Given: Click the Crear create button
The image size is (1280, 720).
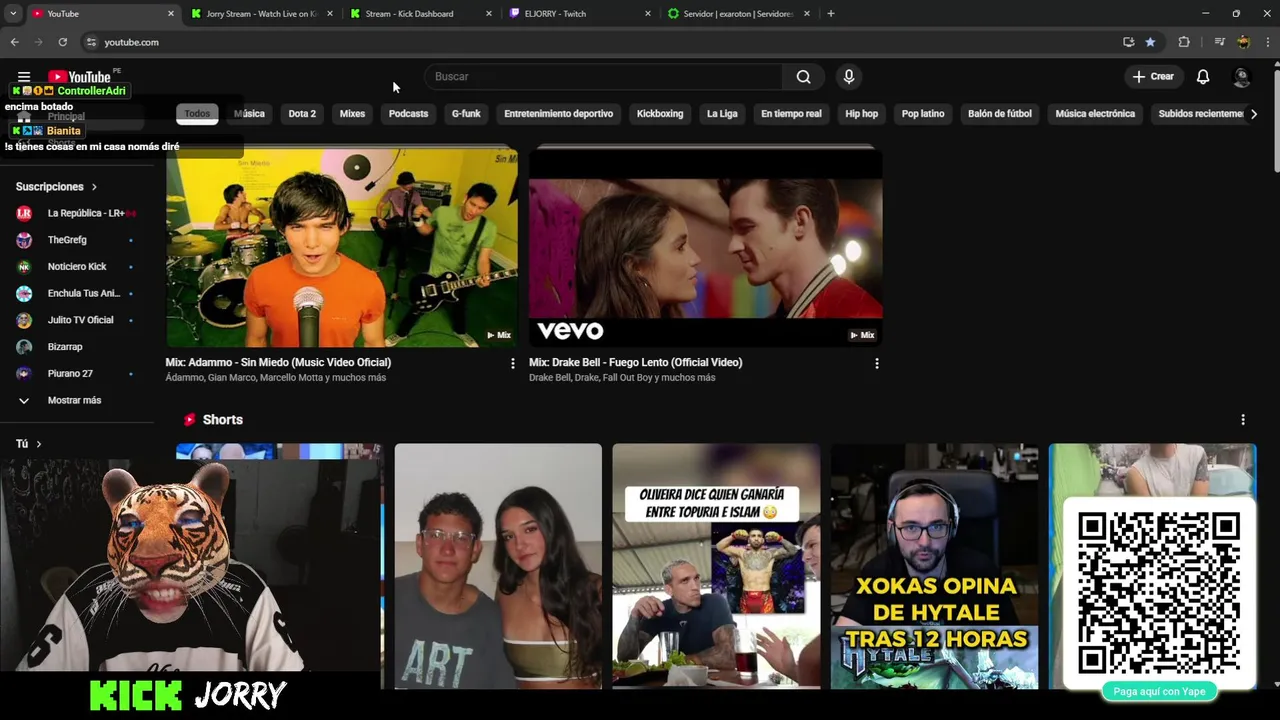Looking at the screenshot, I should tap(1153, 77).
